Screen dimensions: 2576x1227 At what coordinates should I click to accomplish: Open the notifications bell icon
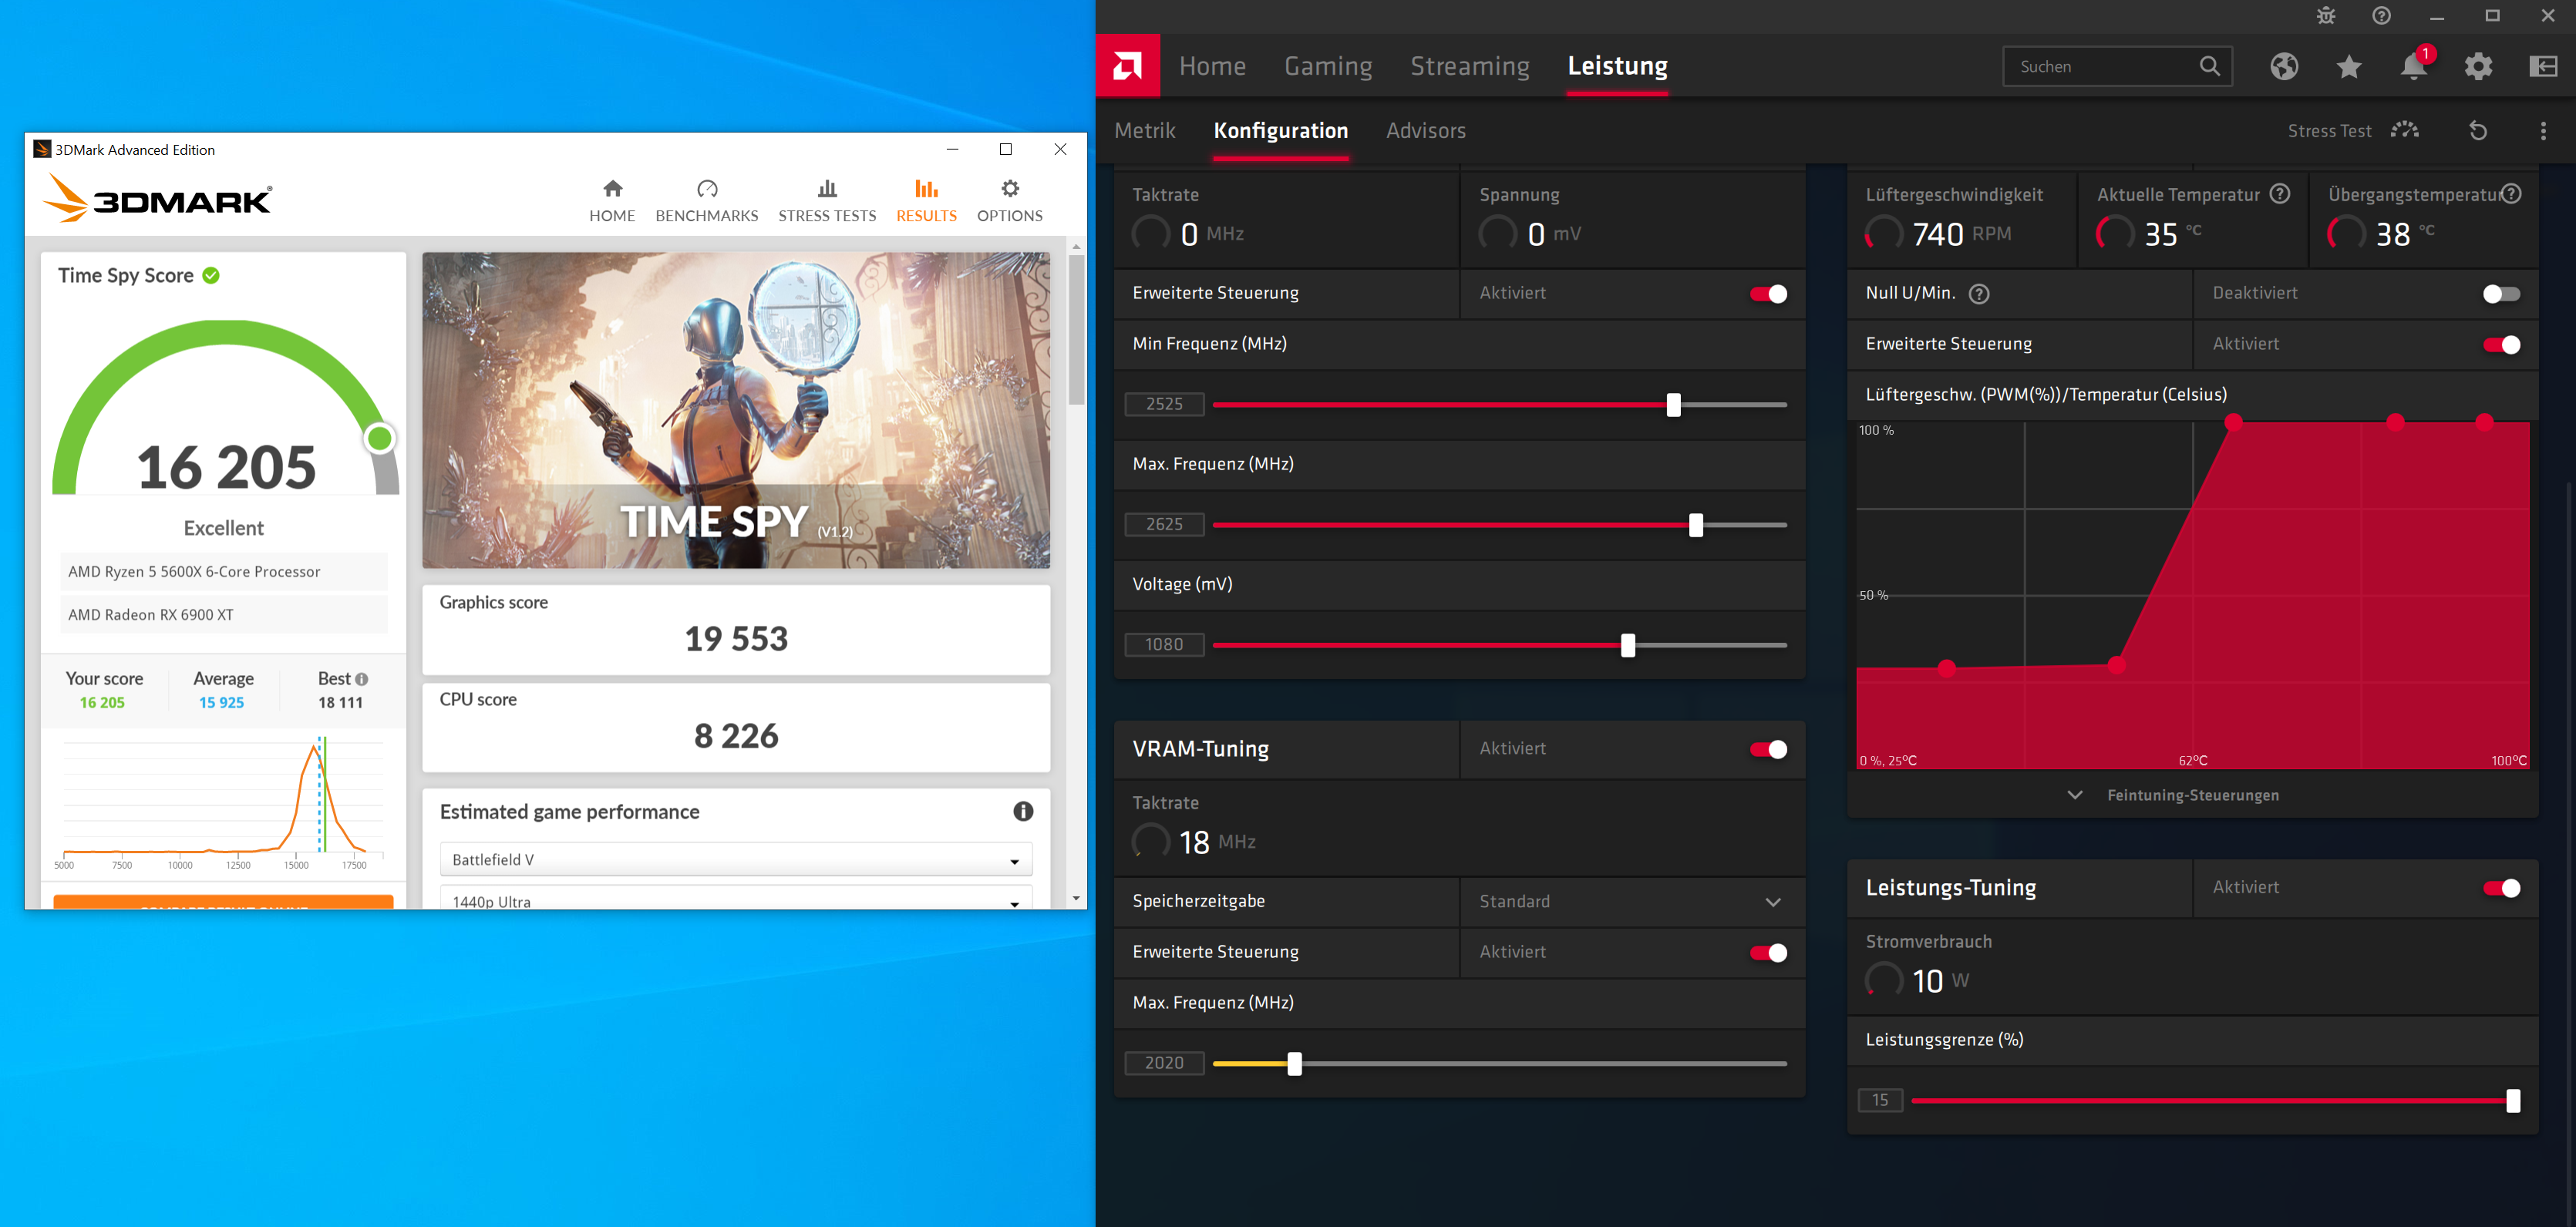click(2413, 67)
